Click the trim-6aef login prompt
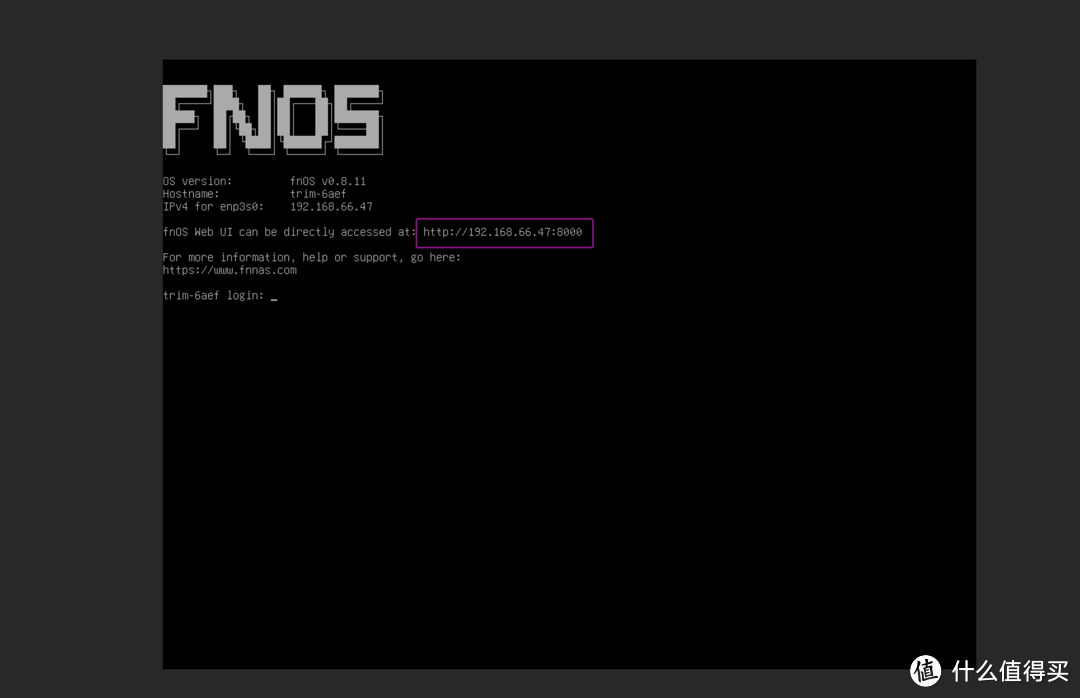This screenshot has height=698, width=1080. click(220, 296)
